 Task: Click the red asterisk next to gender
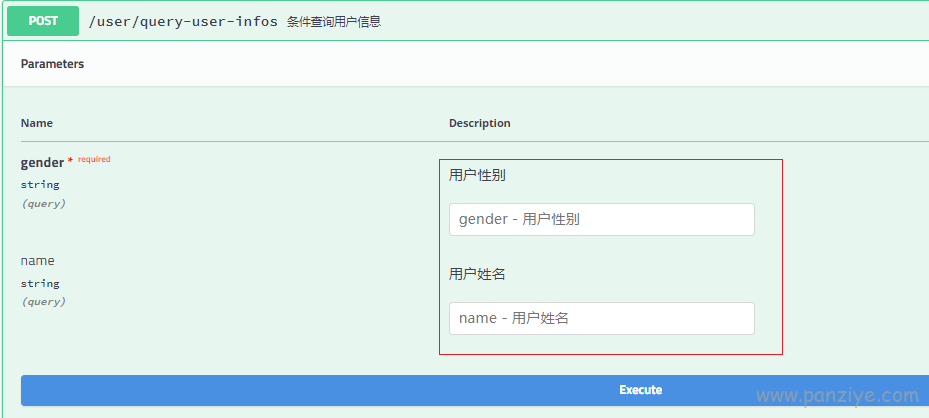pos(71,160)
